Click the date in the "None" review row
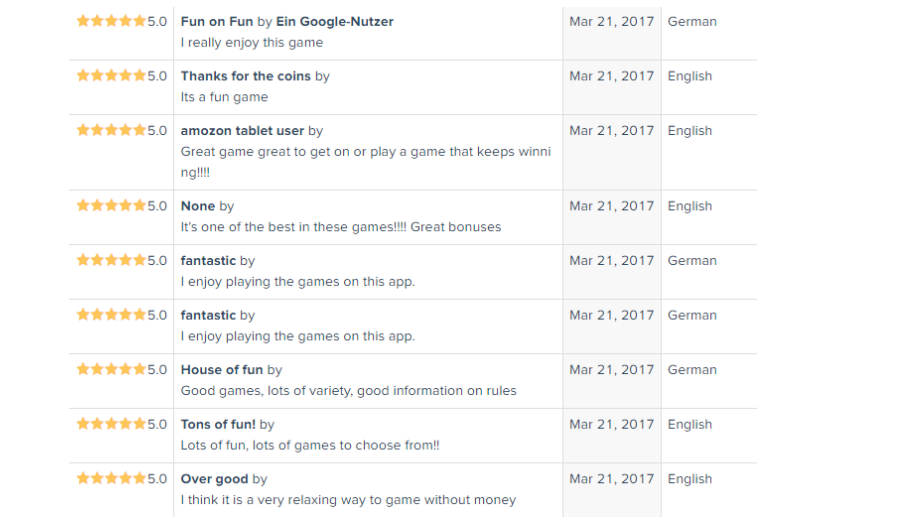 [x=610, y=206]
